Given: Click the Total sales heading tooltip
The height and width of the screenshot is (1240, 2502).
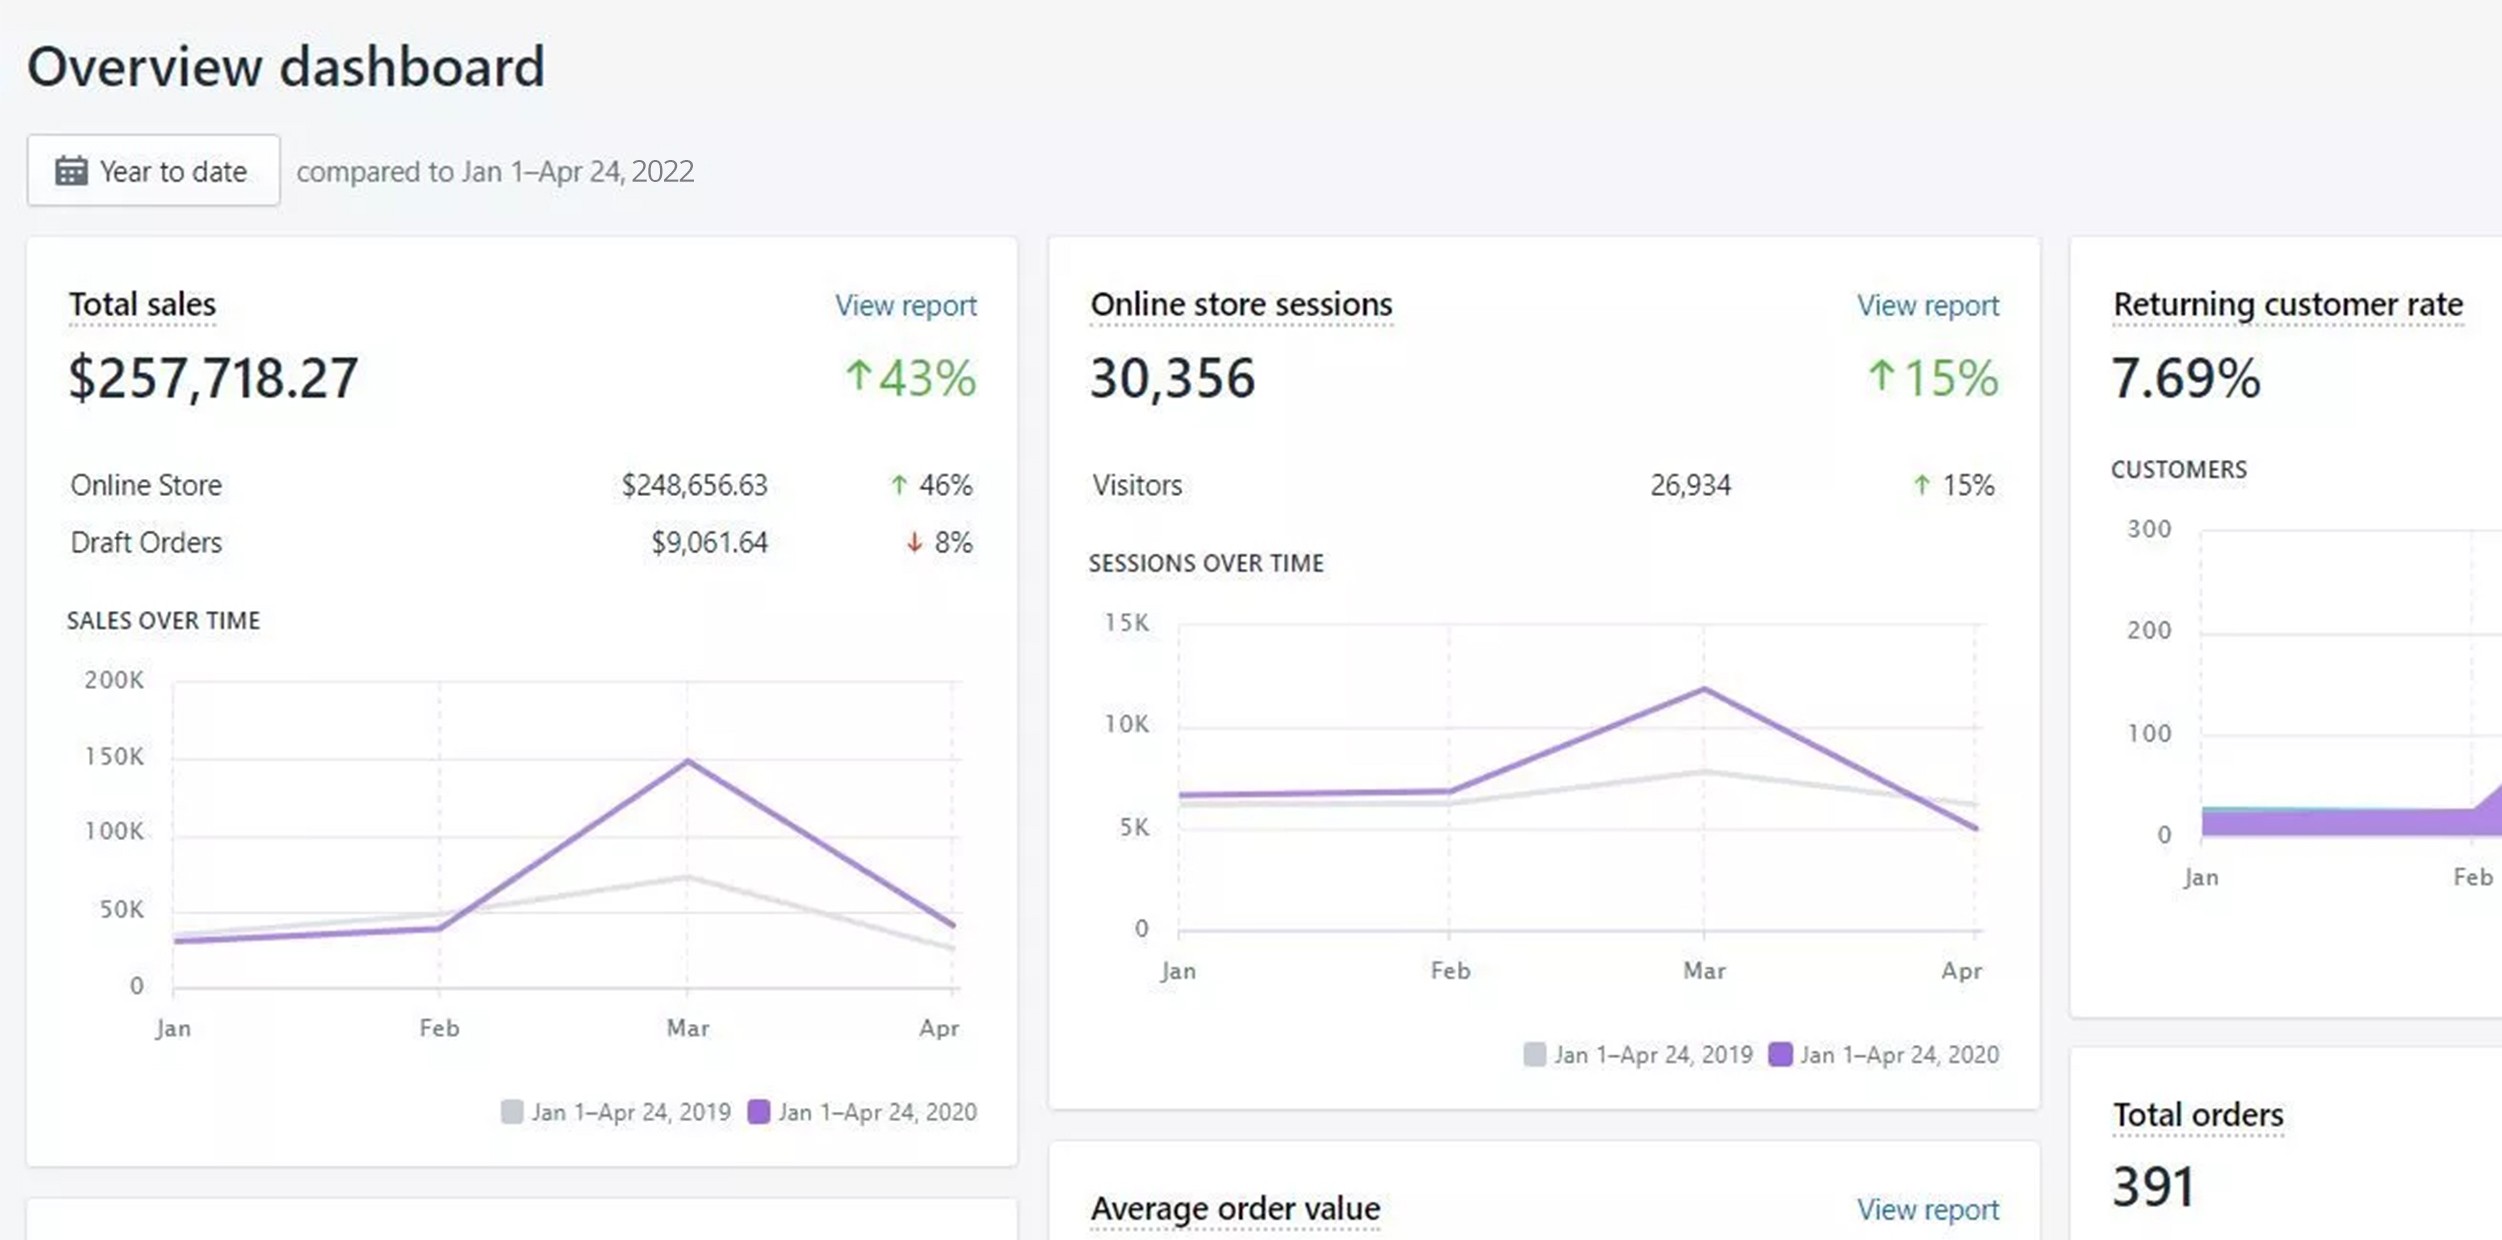Looking at the screenshot, I should coord(141,304).
